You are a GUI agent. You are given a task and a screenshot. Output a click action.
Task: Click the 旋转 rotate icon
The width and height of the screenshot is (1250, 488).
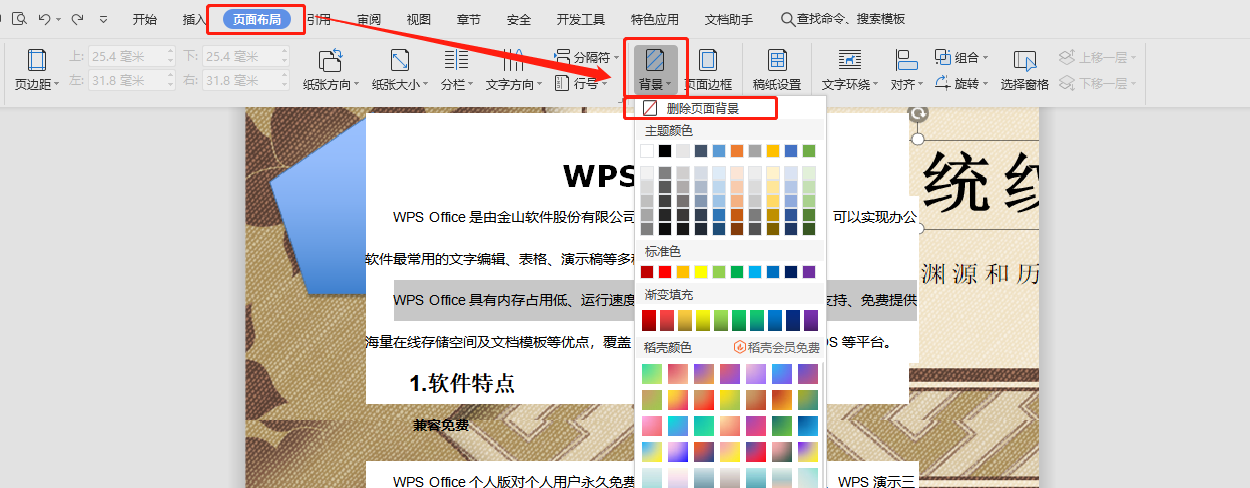[943, 83]
